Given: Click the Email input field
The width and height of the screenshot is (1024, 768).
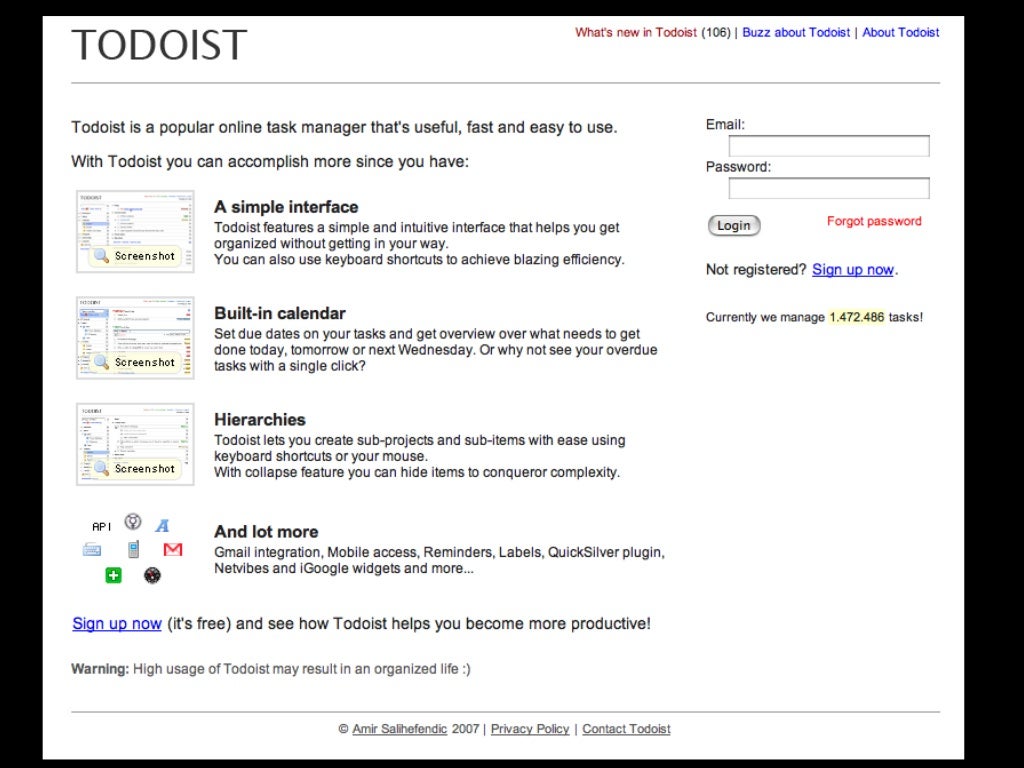Looking at the screenshot, I should click(x=829, y=146).
